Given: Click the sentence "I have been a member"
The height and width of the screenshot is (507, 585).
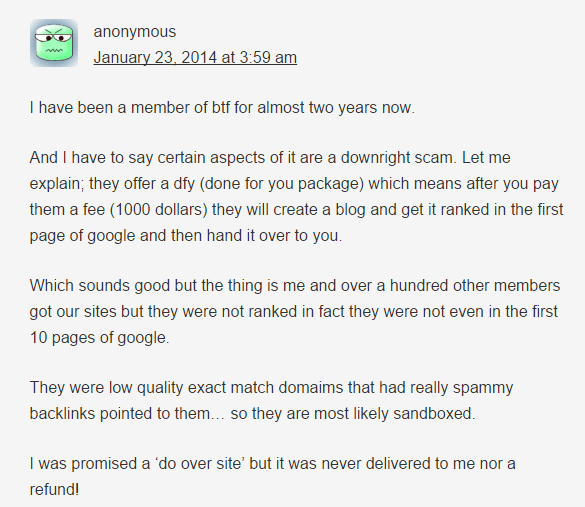Looking at the screenshot, I should click(222, 107).
